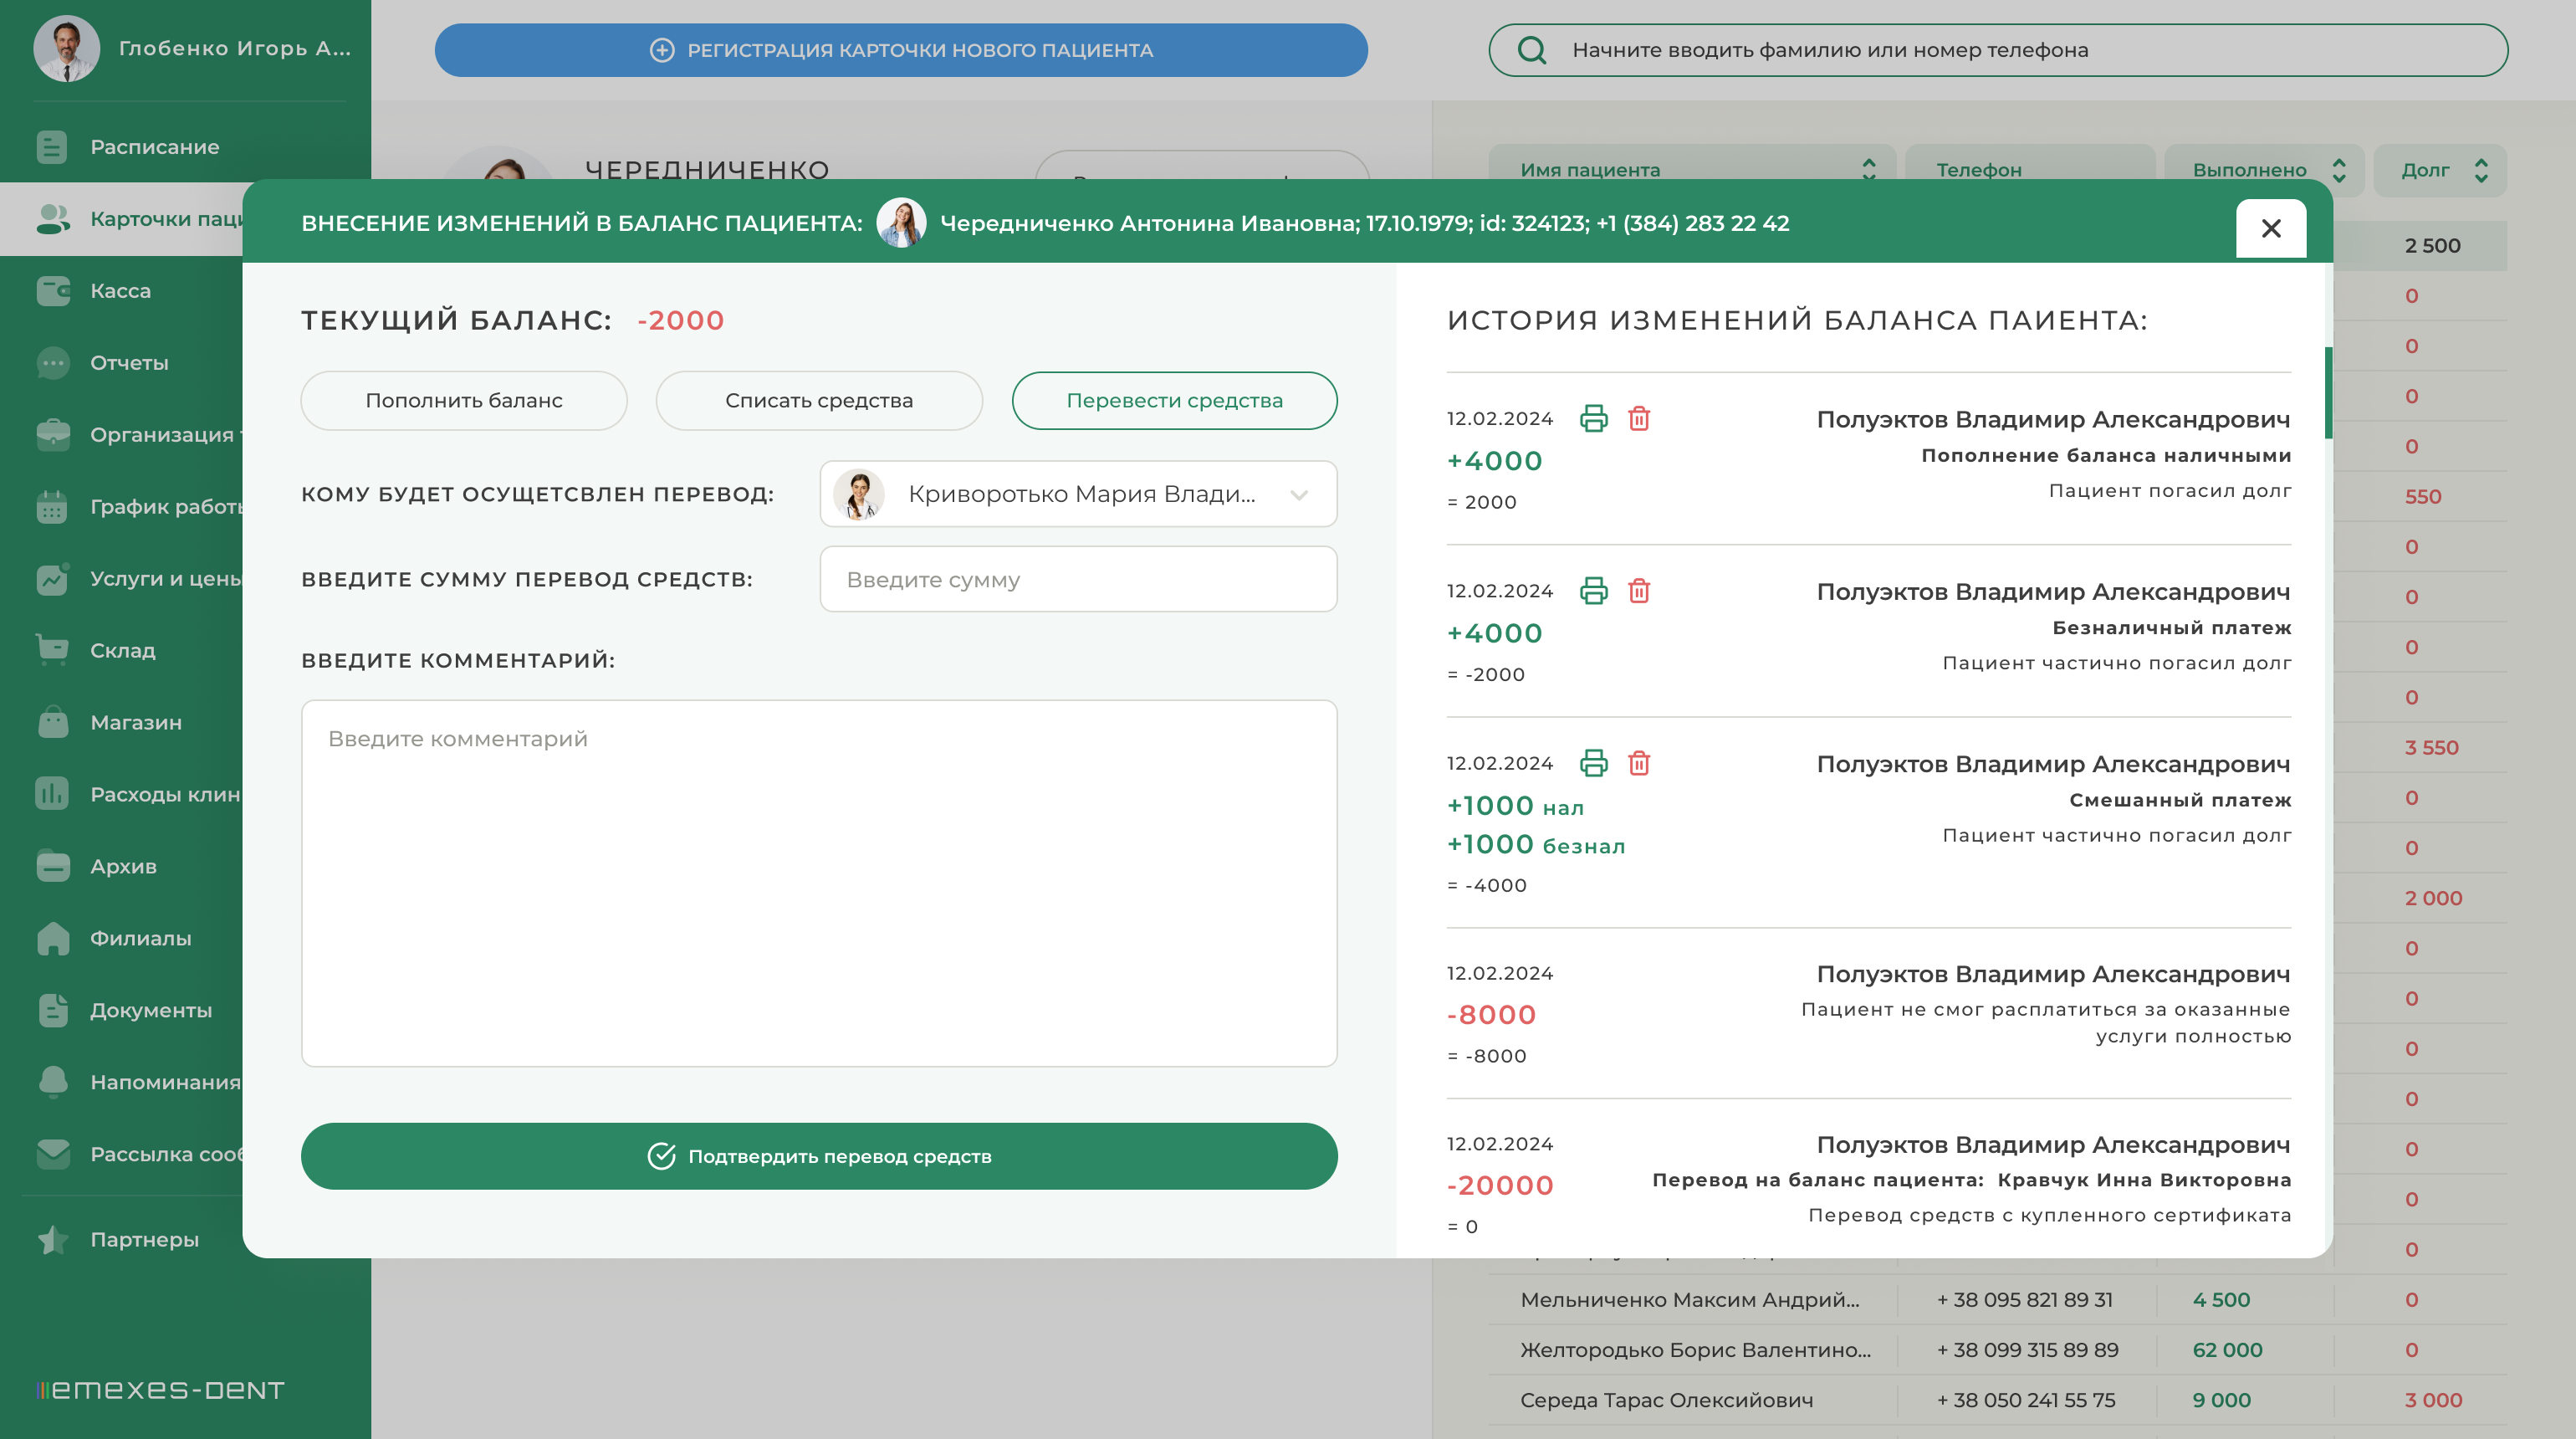
Task: Open Касса menu item
Action: click(121, 291)
